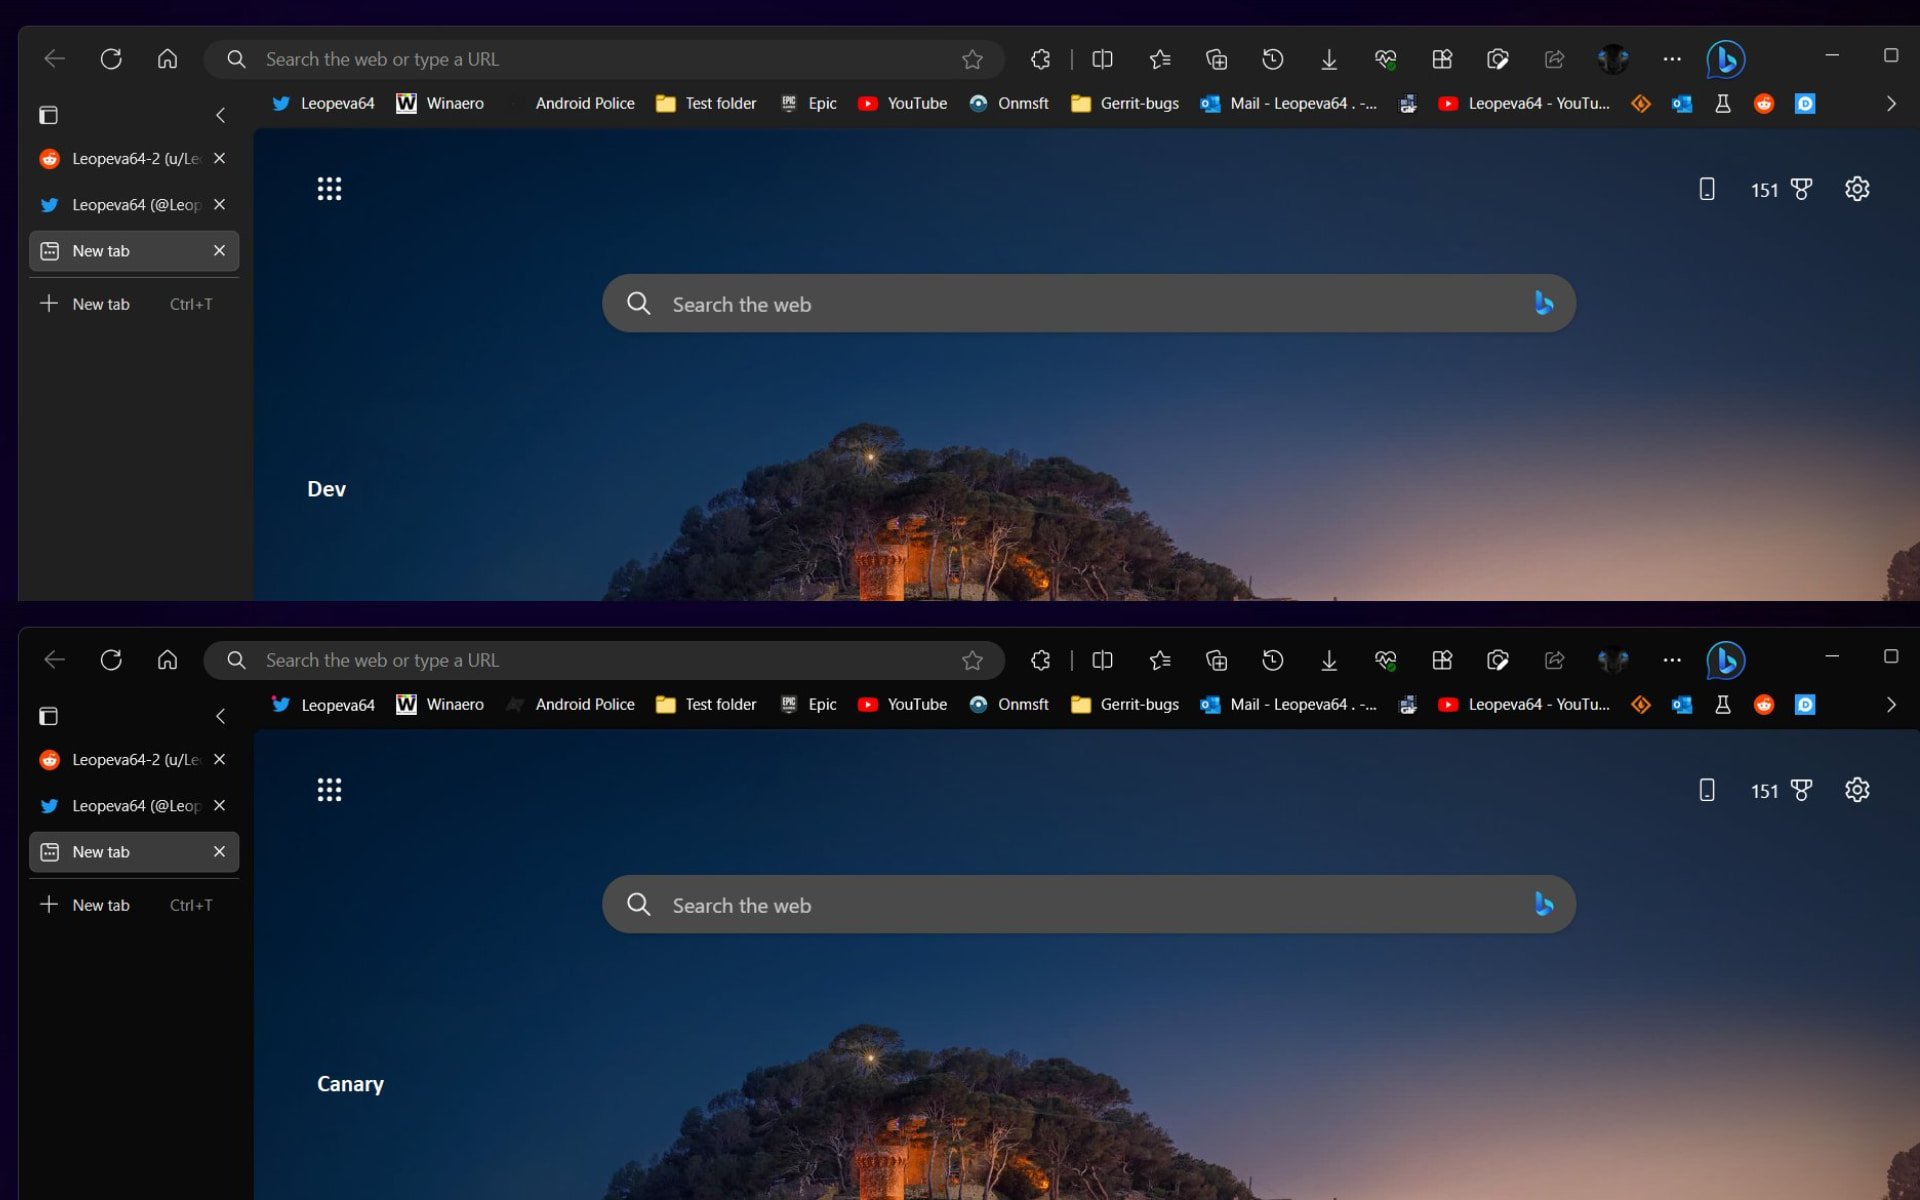Screen dimensions: 1920x1200
Task: Open Mail - Leopeva64 bookmark in Canary window
Action: pyautogui.click(x=1288, y=704)
